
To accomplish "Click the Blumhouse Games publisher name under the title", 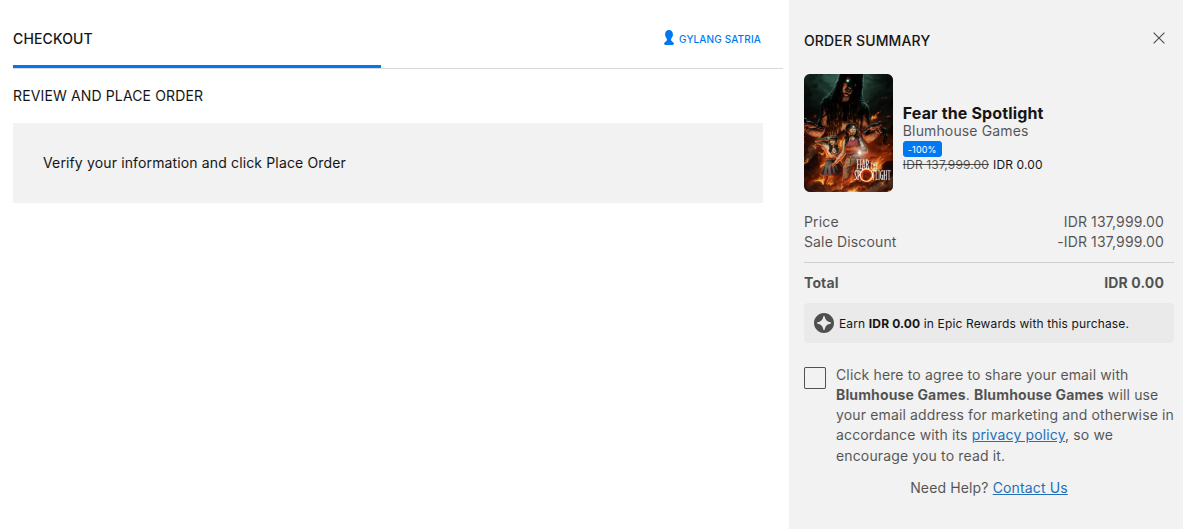I will [x=965, y=131].
